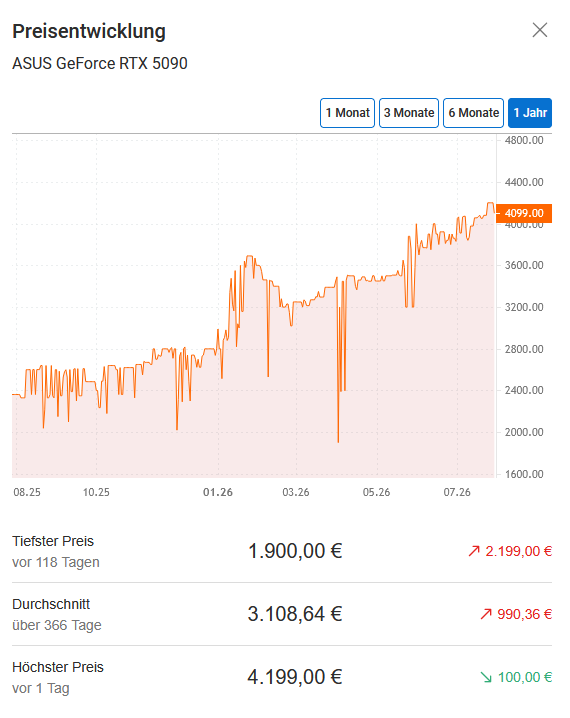
Task: Click the 05.26 date axis label
Action: pos(376,492)
